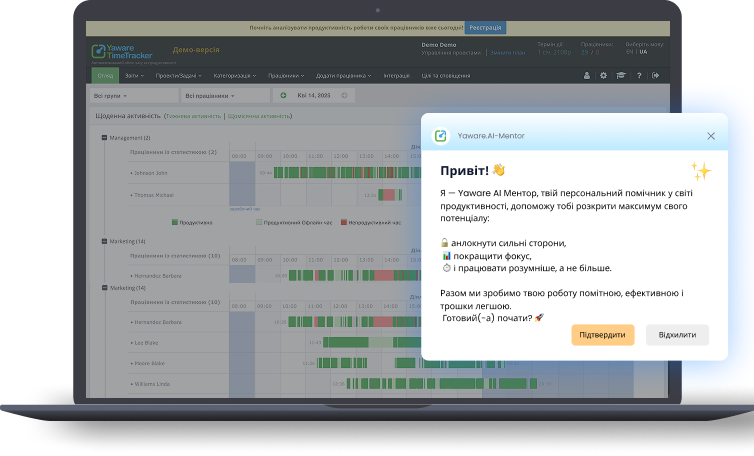
Task: Click the Відхилити button
Action: tap(677, 335)
